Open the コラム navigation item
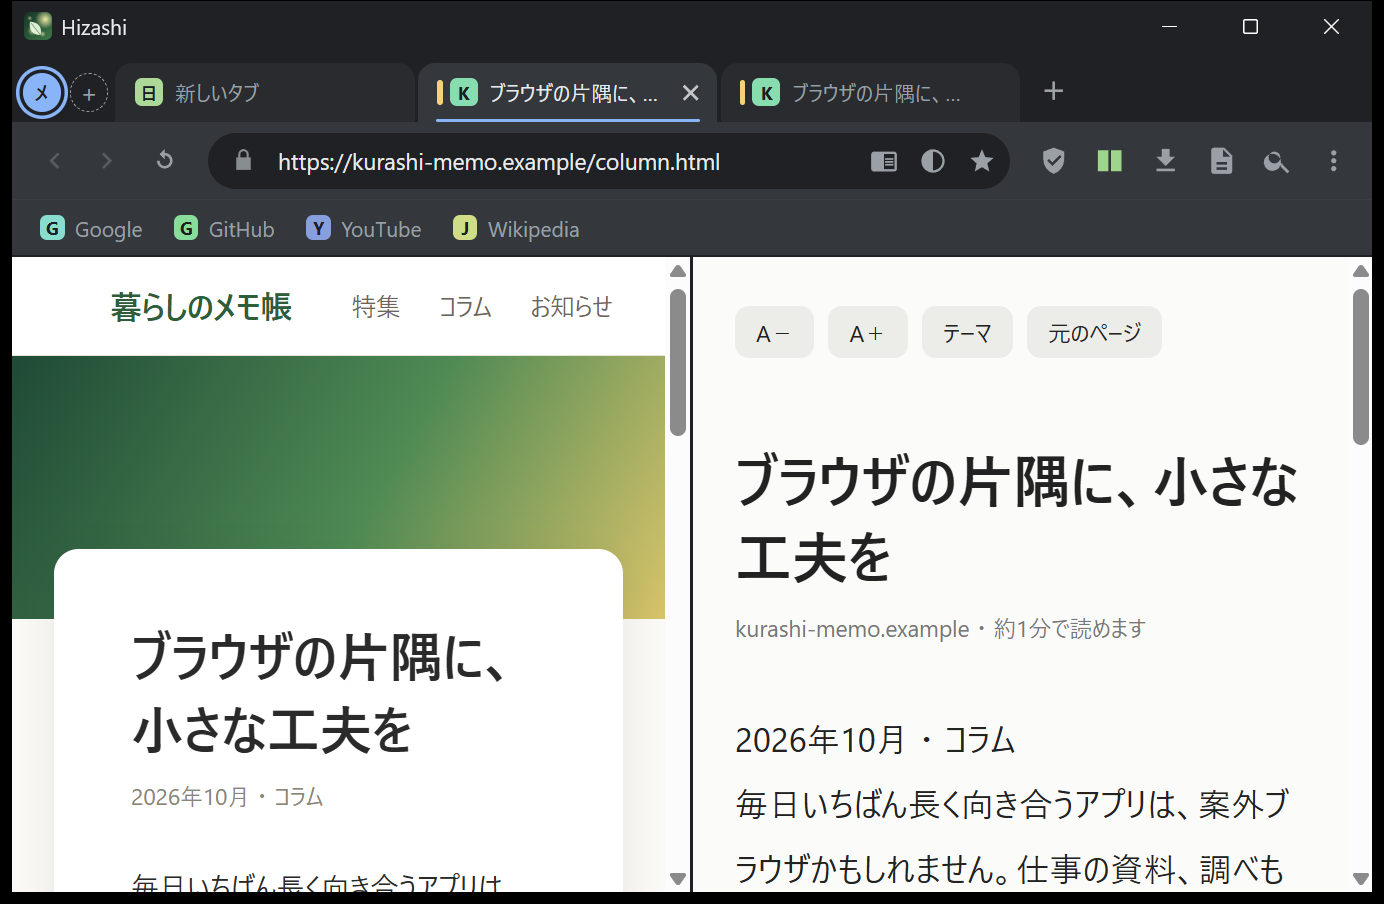Viewport: 1384px width, 904px height. point(465,307)
